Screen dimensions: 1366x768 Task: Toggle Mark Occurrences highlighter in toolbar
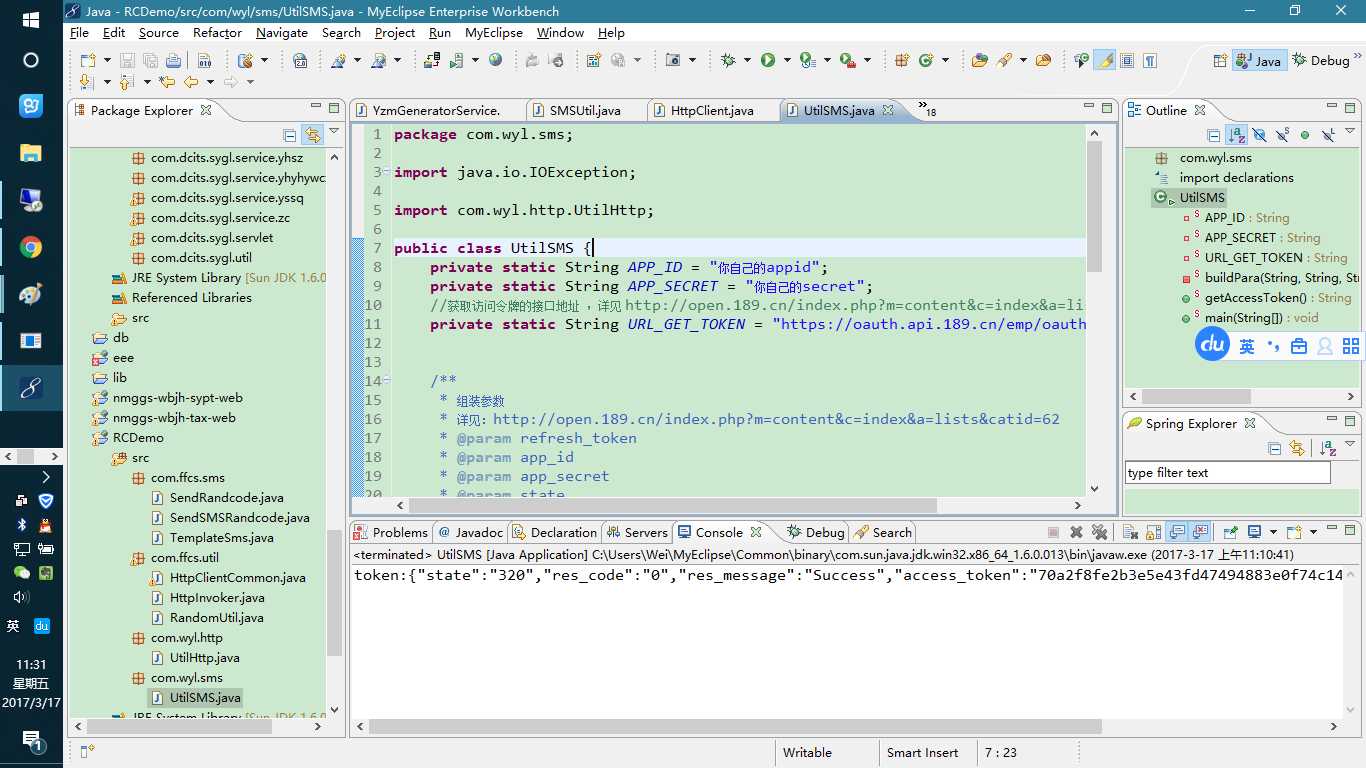(x=1104, y=60)
